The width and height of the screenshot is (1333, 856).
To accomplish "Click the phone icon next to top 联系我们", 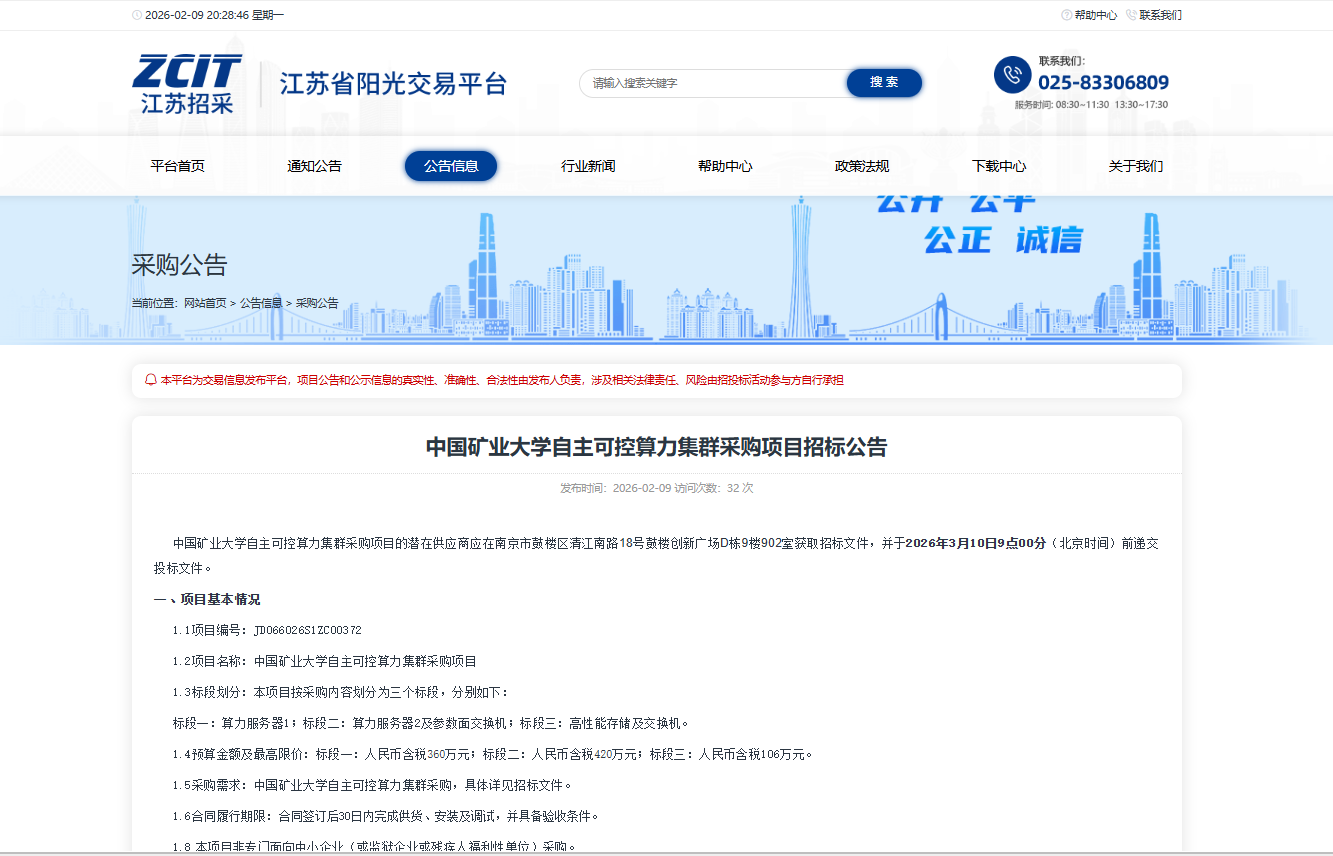I will pos(1131,15).
